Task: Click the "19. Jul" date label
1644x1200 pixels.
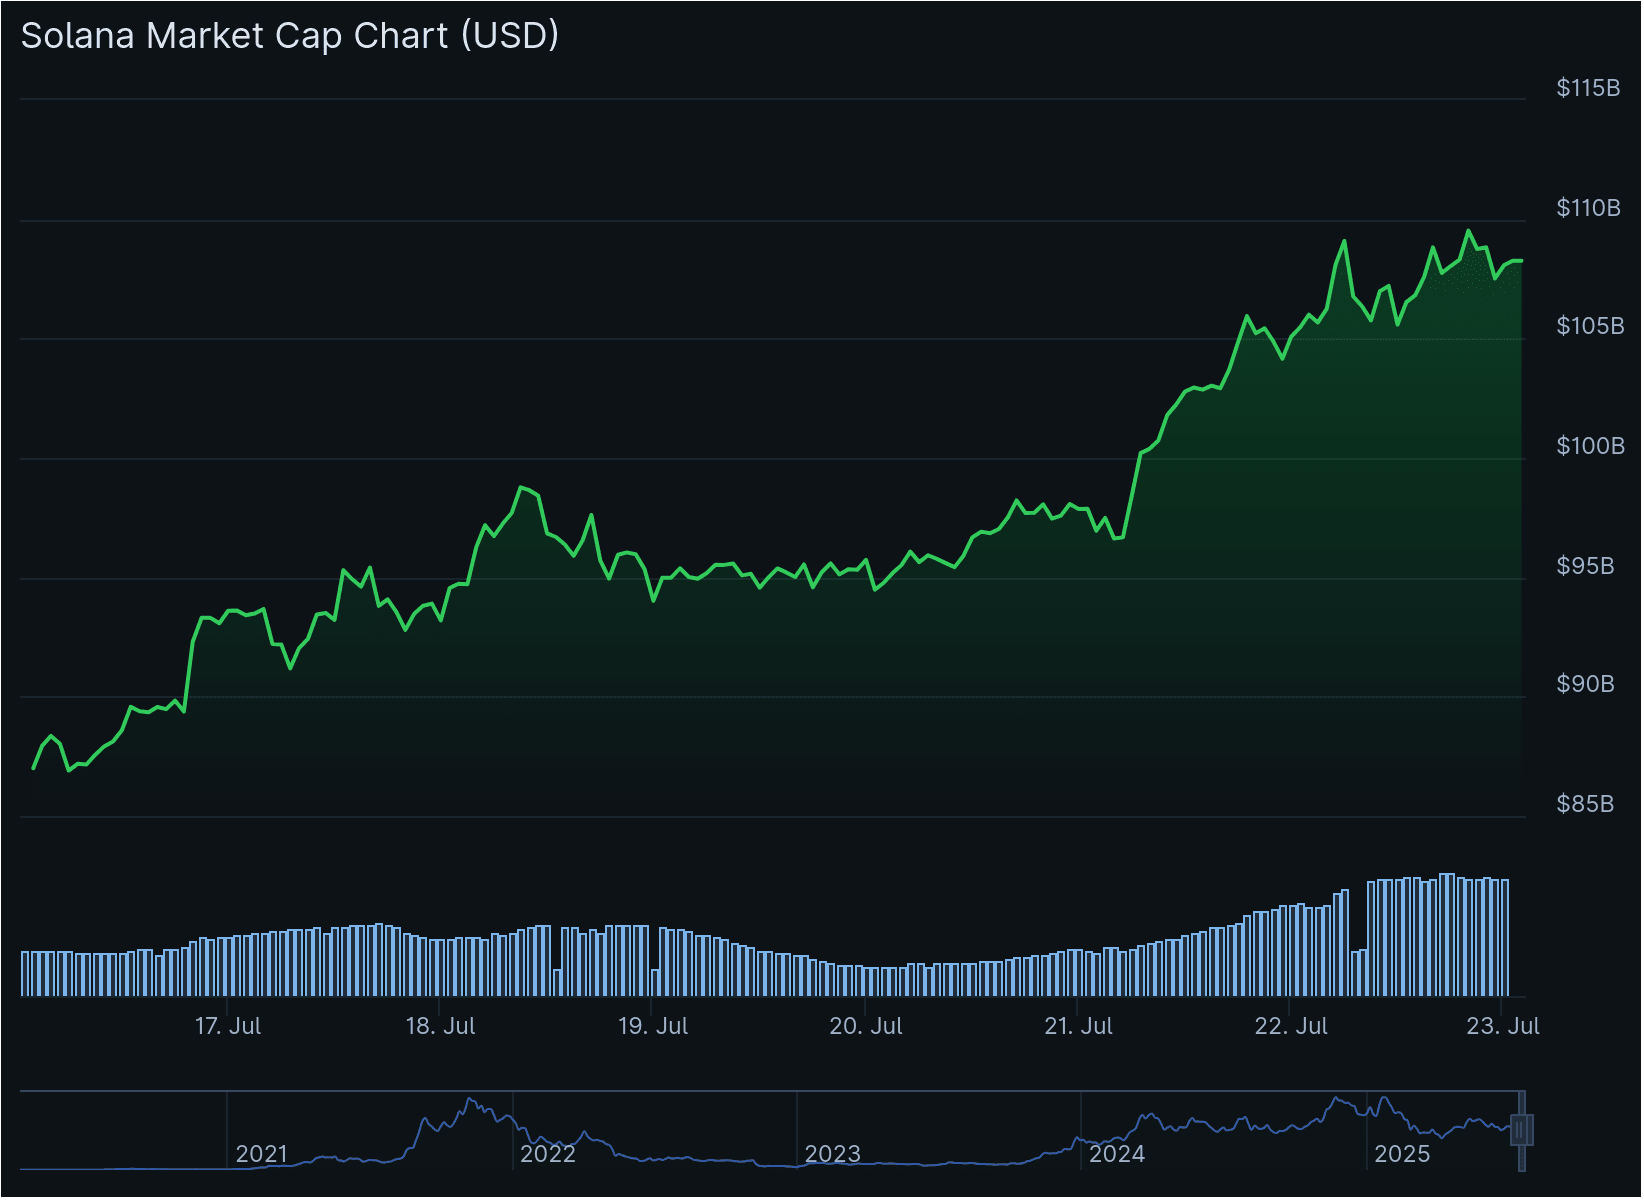Action: [x=653, y=1026]
